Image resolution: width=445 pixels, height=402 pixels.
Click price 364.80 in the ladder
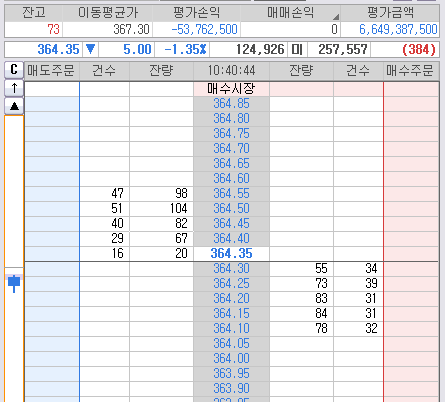231,119
